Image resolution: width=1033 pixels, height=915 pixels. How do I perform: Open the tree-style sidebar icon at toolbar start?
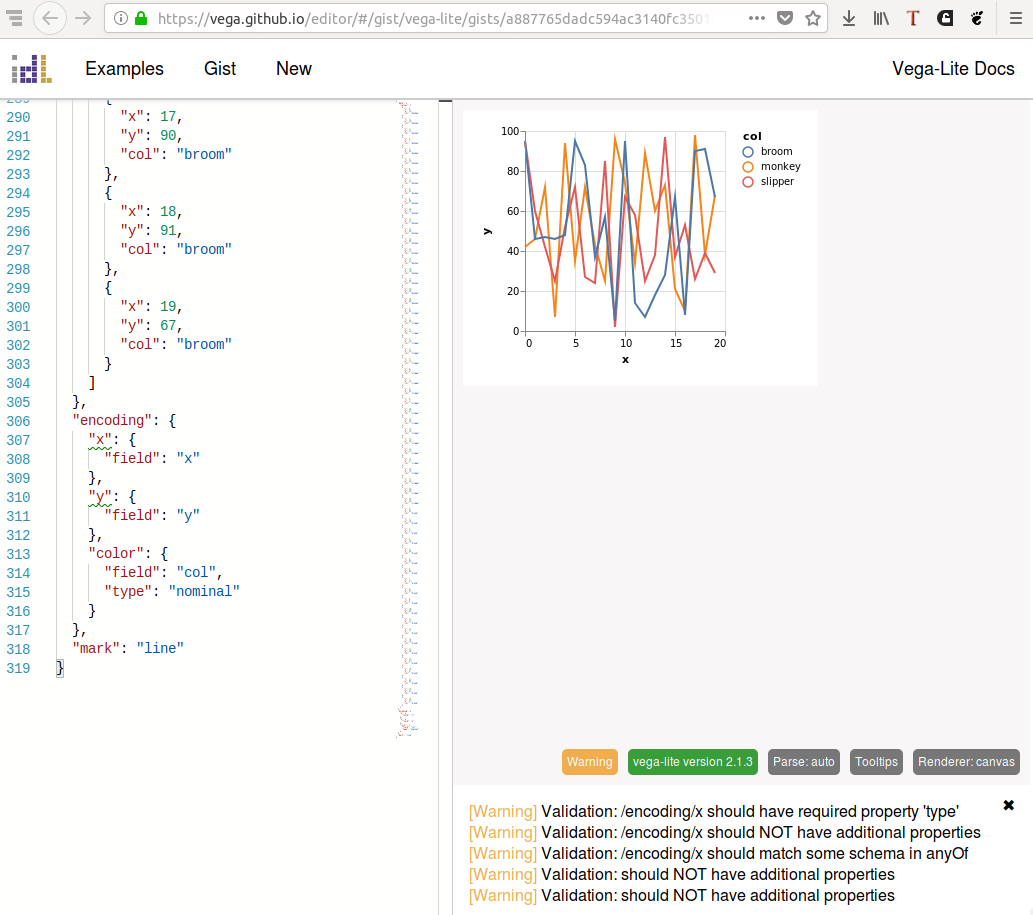click(14, 18)
